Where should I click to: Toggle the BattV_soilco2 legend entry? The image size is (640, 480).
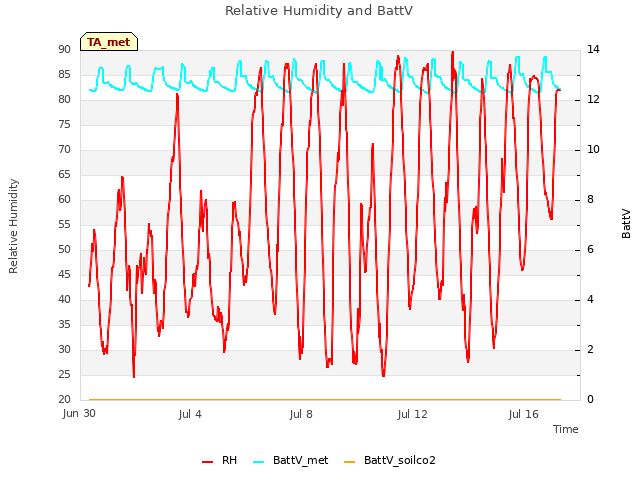390,460
